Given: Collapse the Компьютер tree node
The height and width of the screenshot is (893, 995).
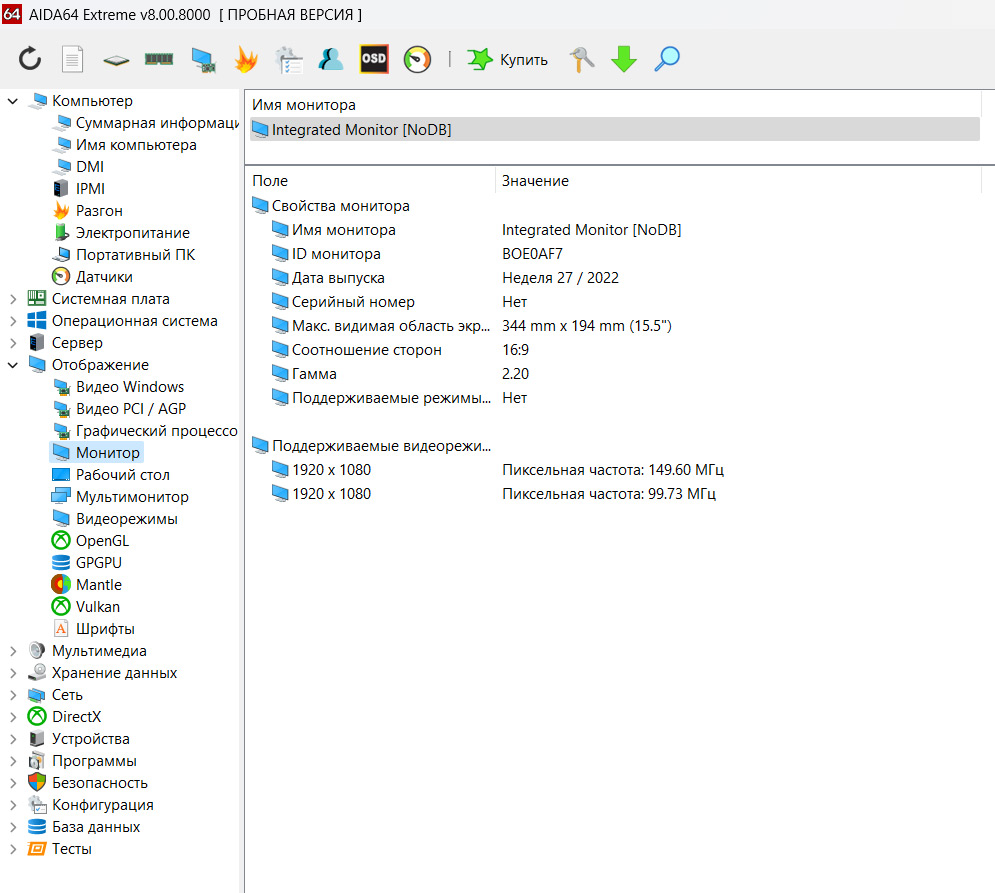Looking at the screenshot, I should 13,101.
